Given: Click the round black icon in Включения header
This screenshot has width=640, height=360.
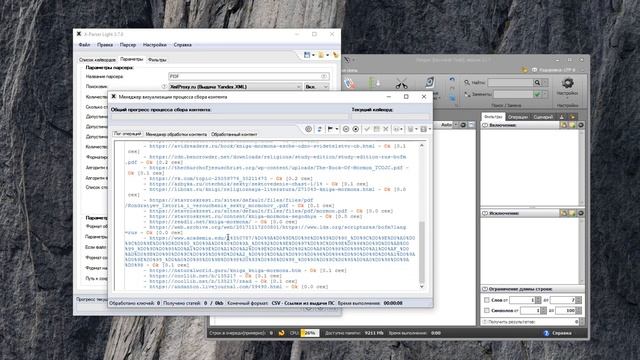Looking at the screenshot, I should pyautogui.click(x=581, y=125).
